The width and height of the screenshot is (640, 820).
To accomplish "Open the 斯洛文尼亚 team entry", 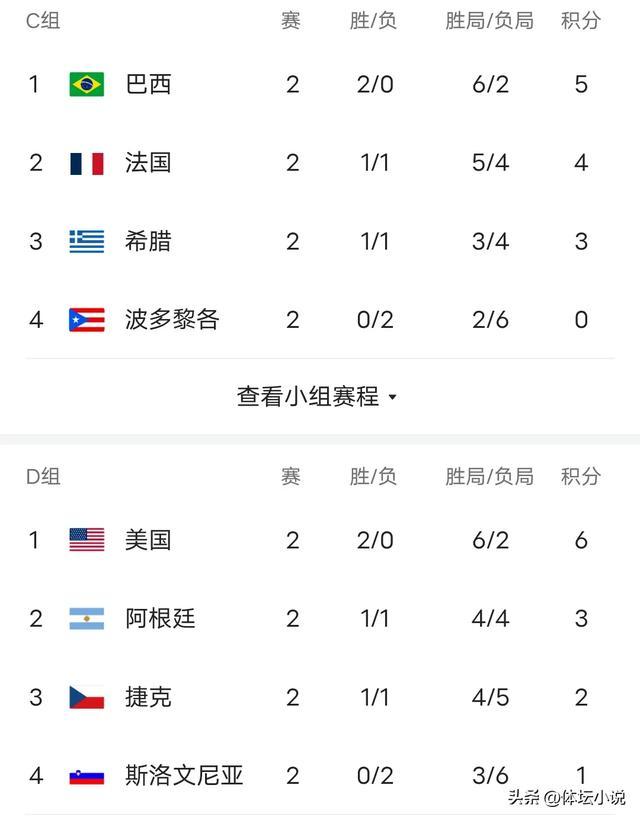I will click(184, 776).
